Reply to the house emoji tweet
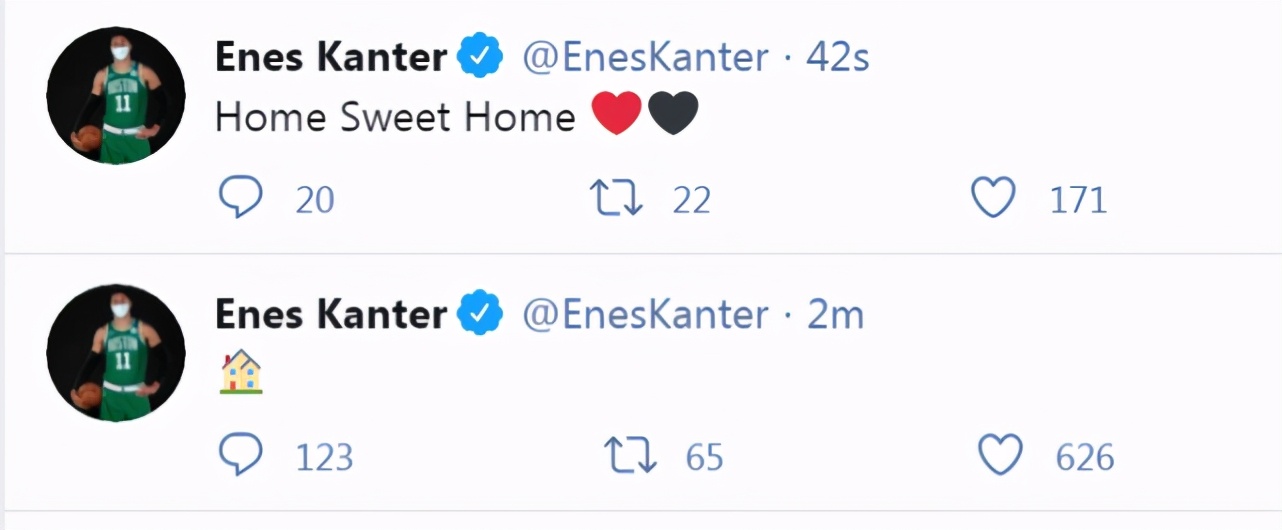1282x530 pixels. [x=240, y=456]
